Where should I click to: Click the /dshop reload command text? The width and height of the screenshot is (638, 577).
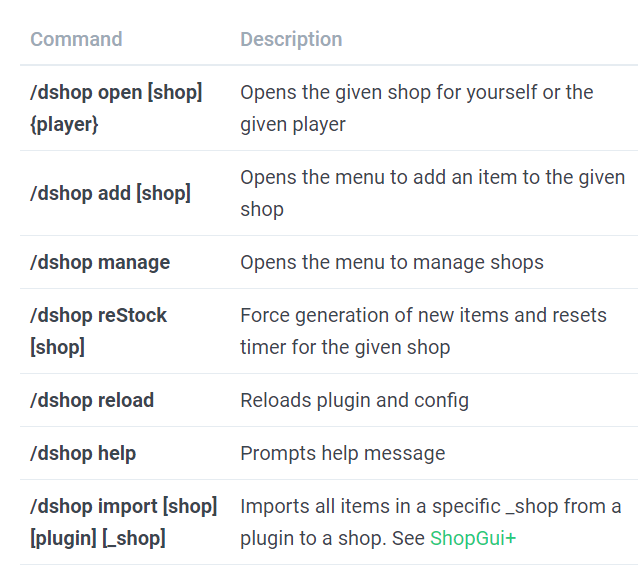[92, 400]
